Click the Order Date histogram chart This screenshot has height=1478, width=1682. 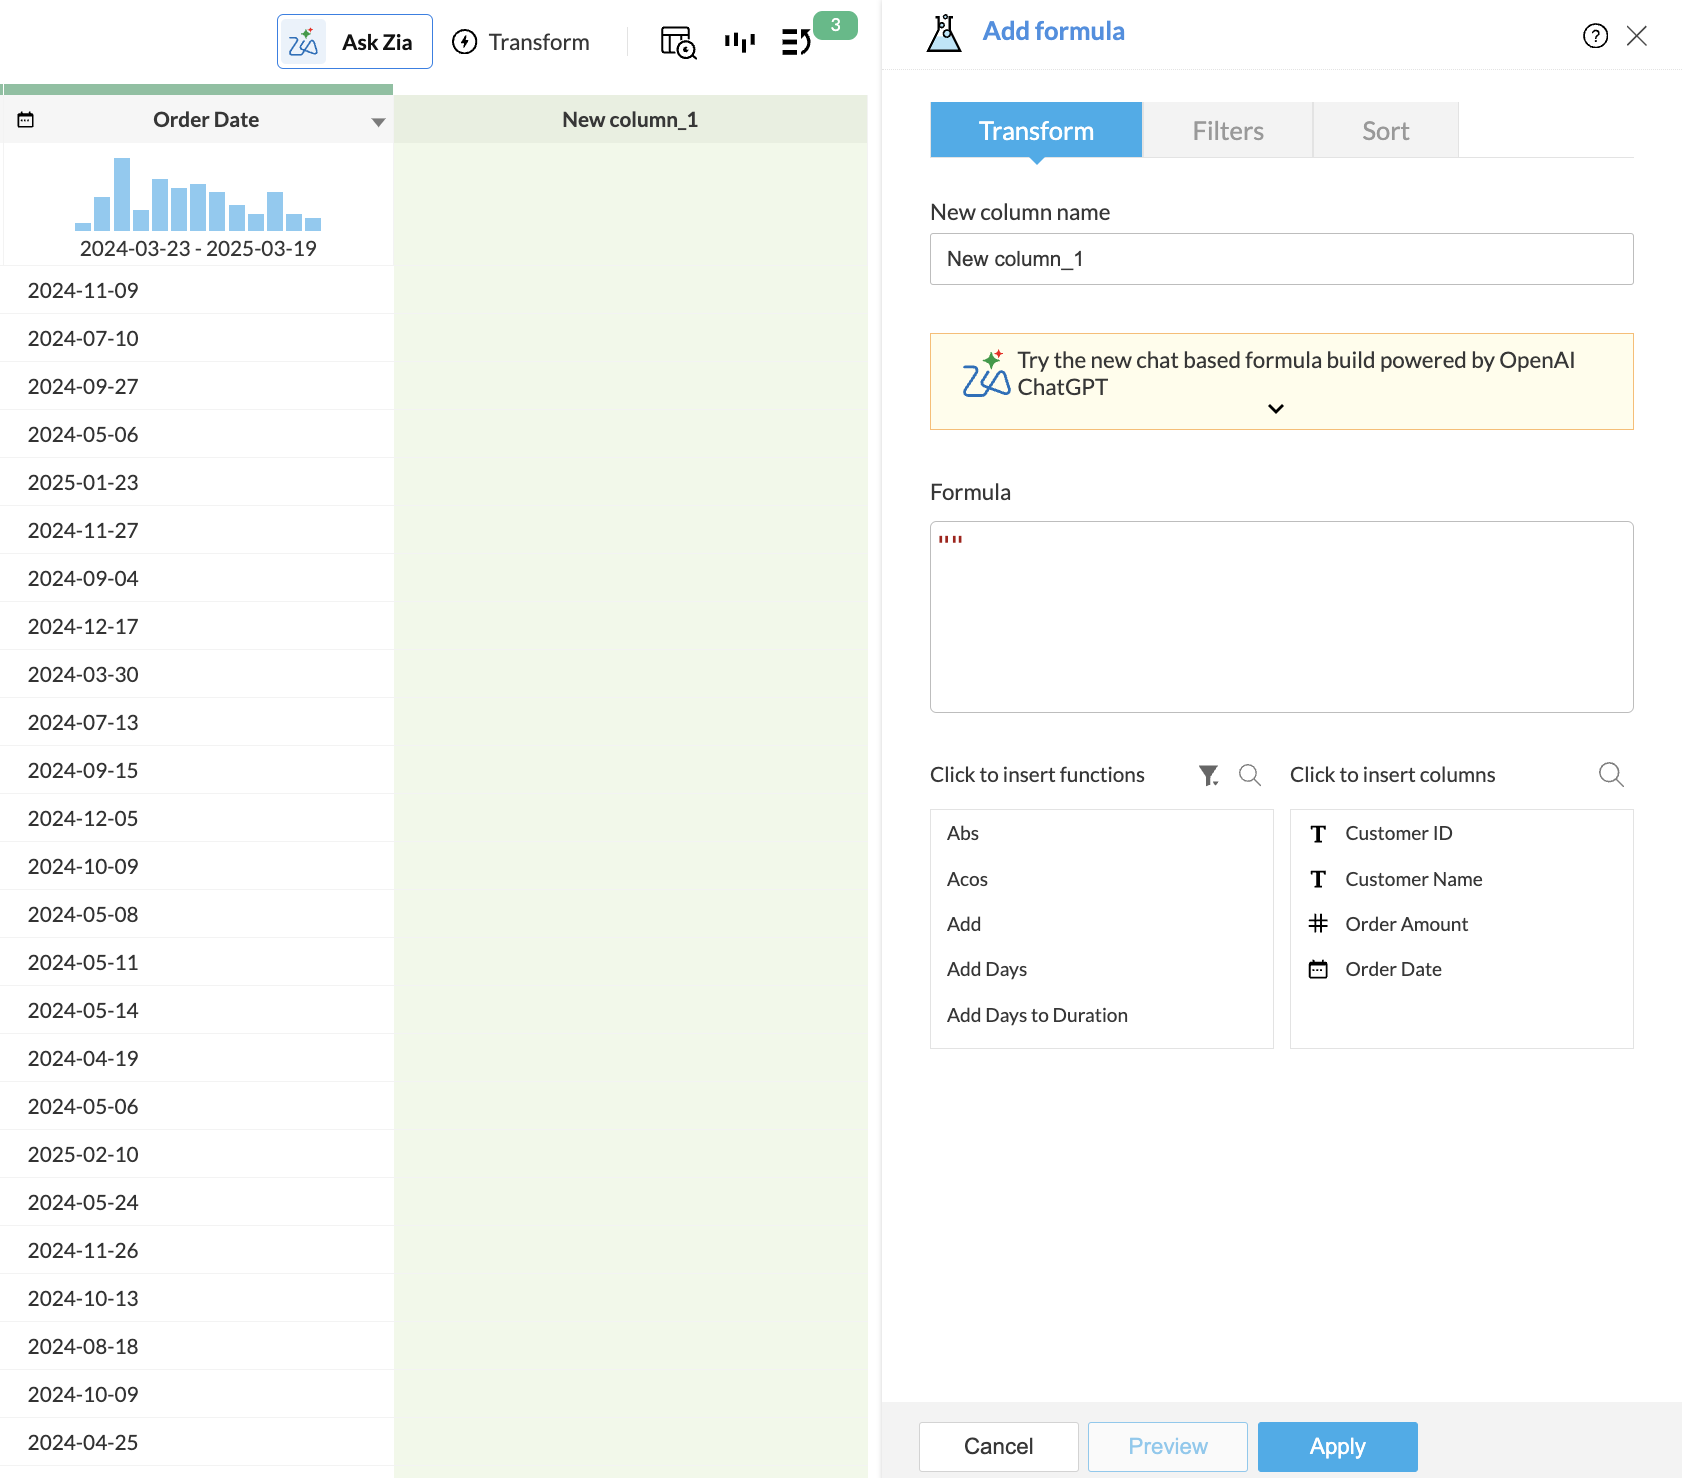[198, 195]
